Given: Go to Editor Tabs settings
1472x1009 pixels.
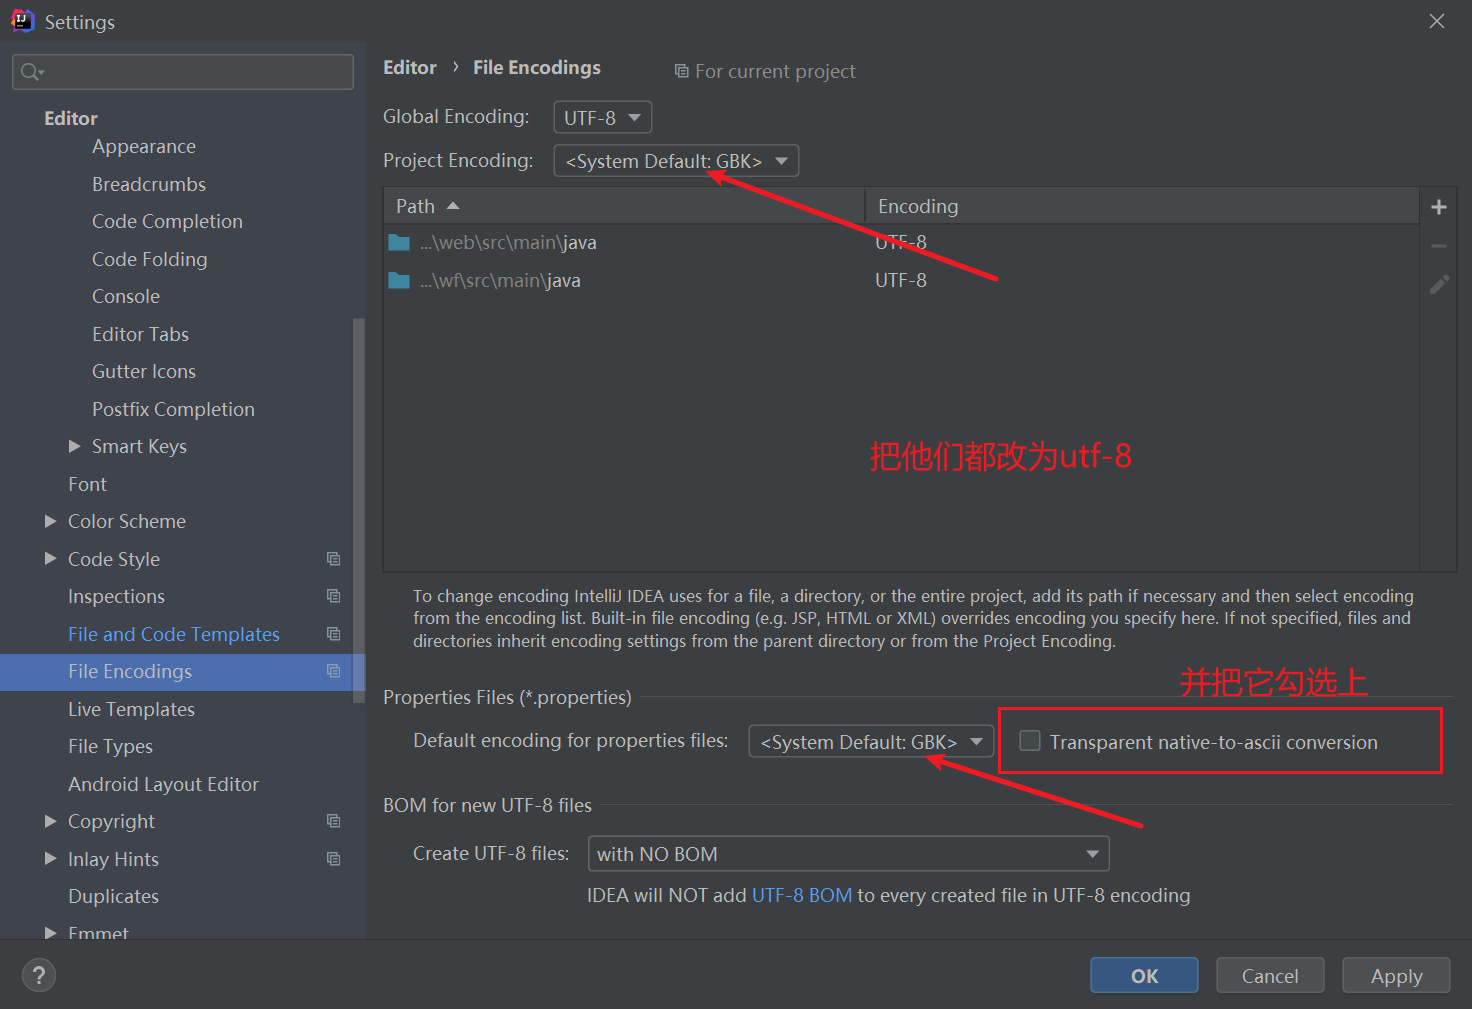Looking at the screenshot, I should pos(140,334).
